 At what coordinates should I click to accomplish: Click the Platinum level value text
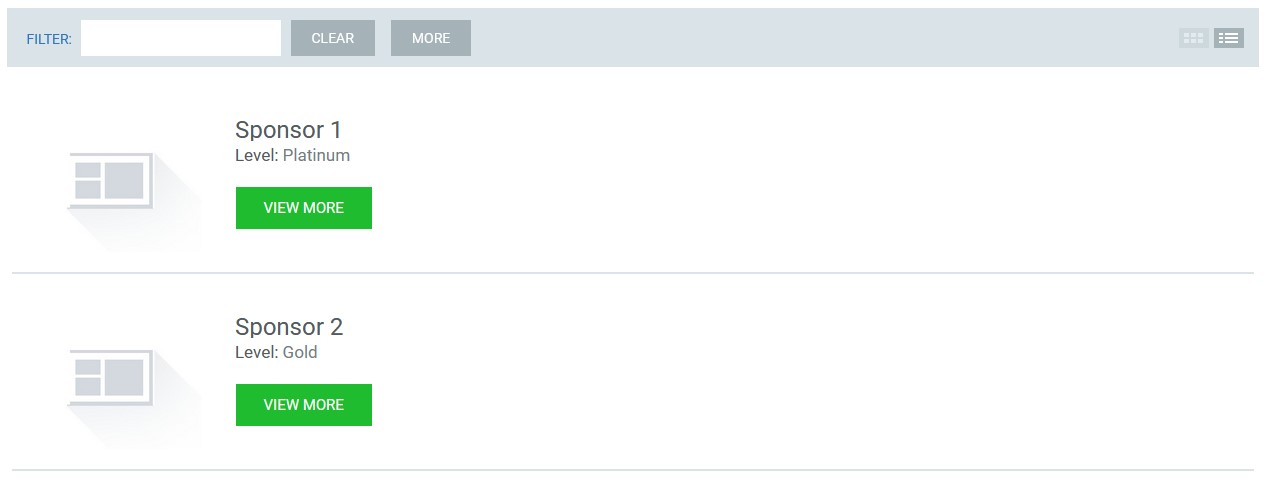316,156
